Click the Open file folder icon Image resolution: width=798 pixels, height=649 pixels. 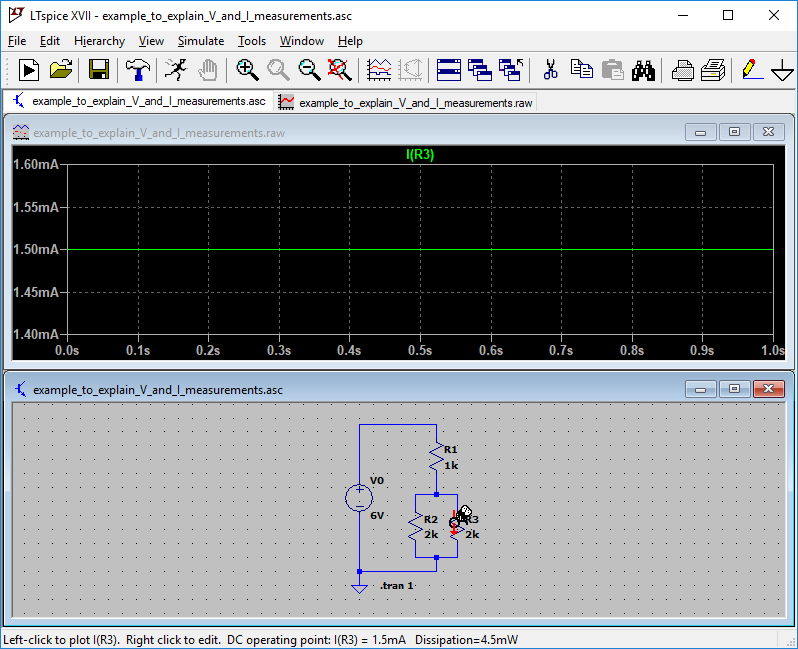(x=61, y=69)
